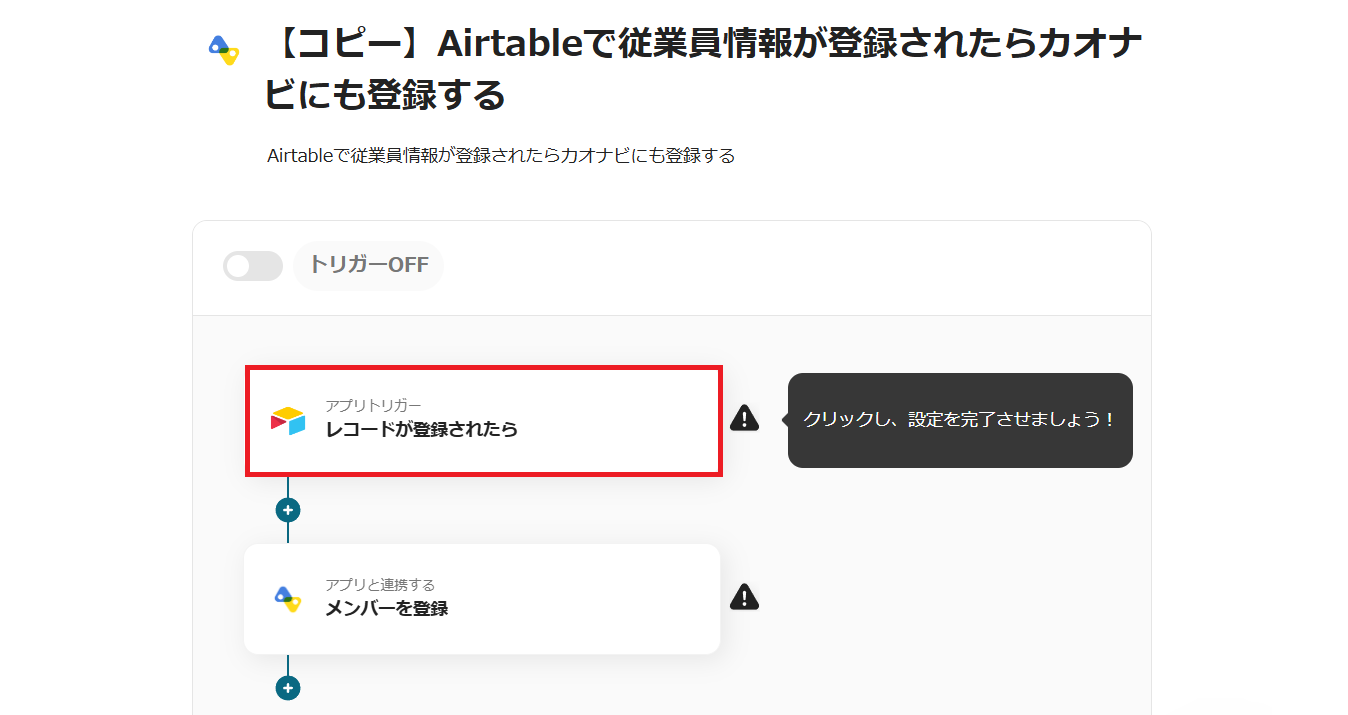Add a step below メンバーを登録
Screen dimensions: 1348x715
click(288, 688)
